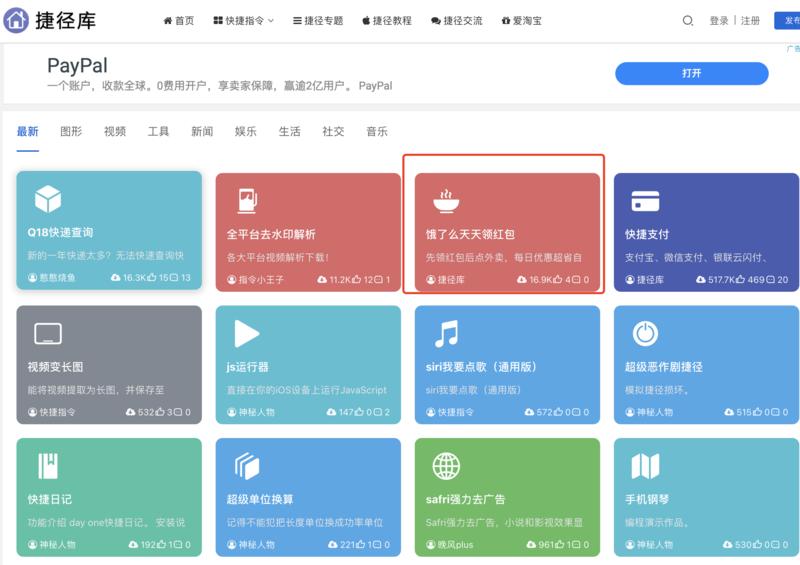Click the thumbs-up icon on 饿了么天天领红包 card
Image resolution: width=800 pixels, height=565 pixels.
pos(558,280)
